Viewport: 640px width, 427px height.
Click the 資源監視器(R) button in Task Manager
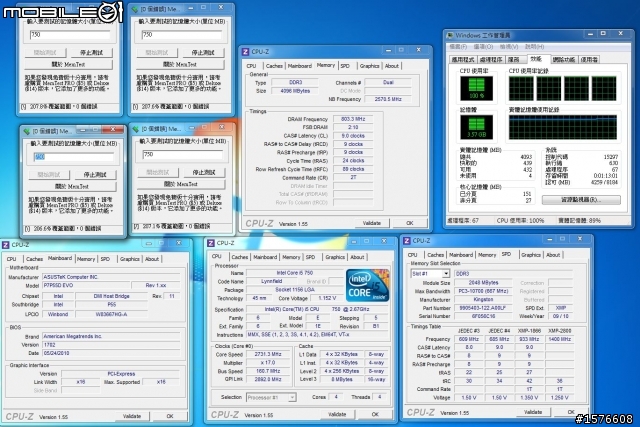tap(581, 200)
